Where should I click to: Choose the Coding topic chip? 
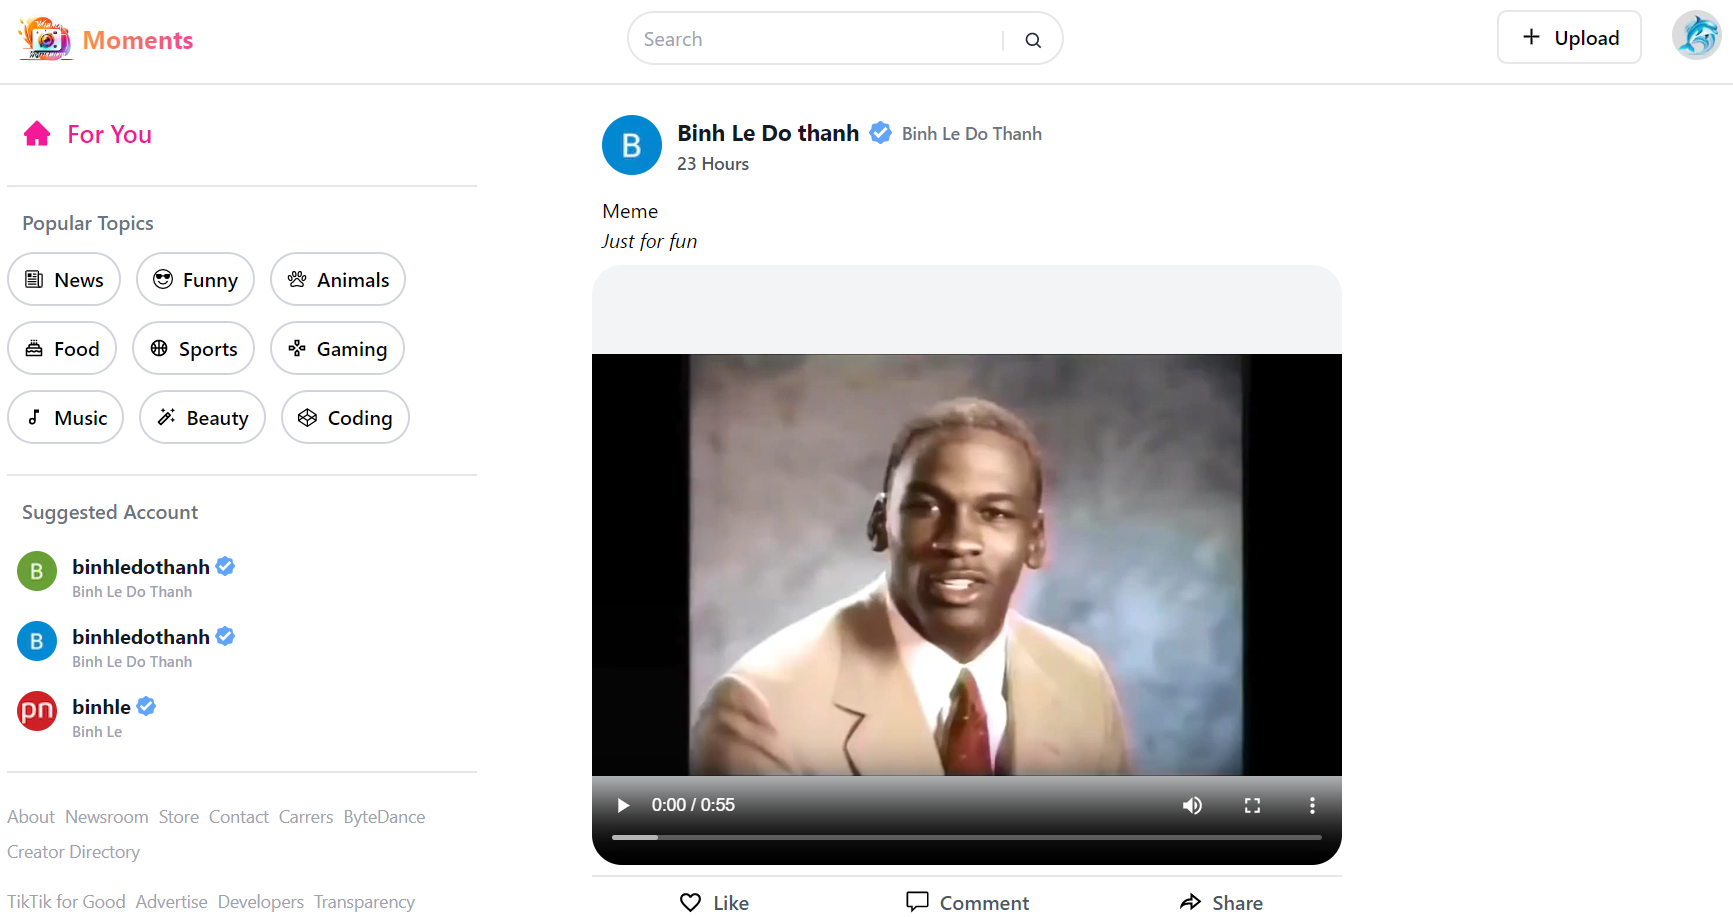pos(345,417)
